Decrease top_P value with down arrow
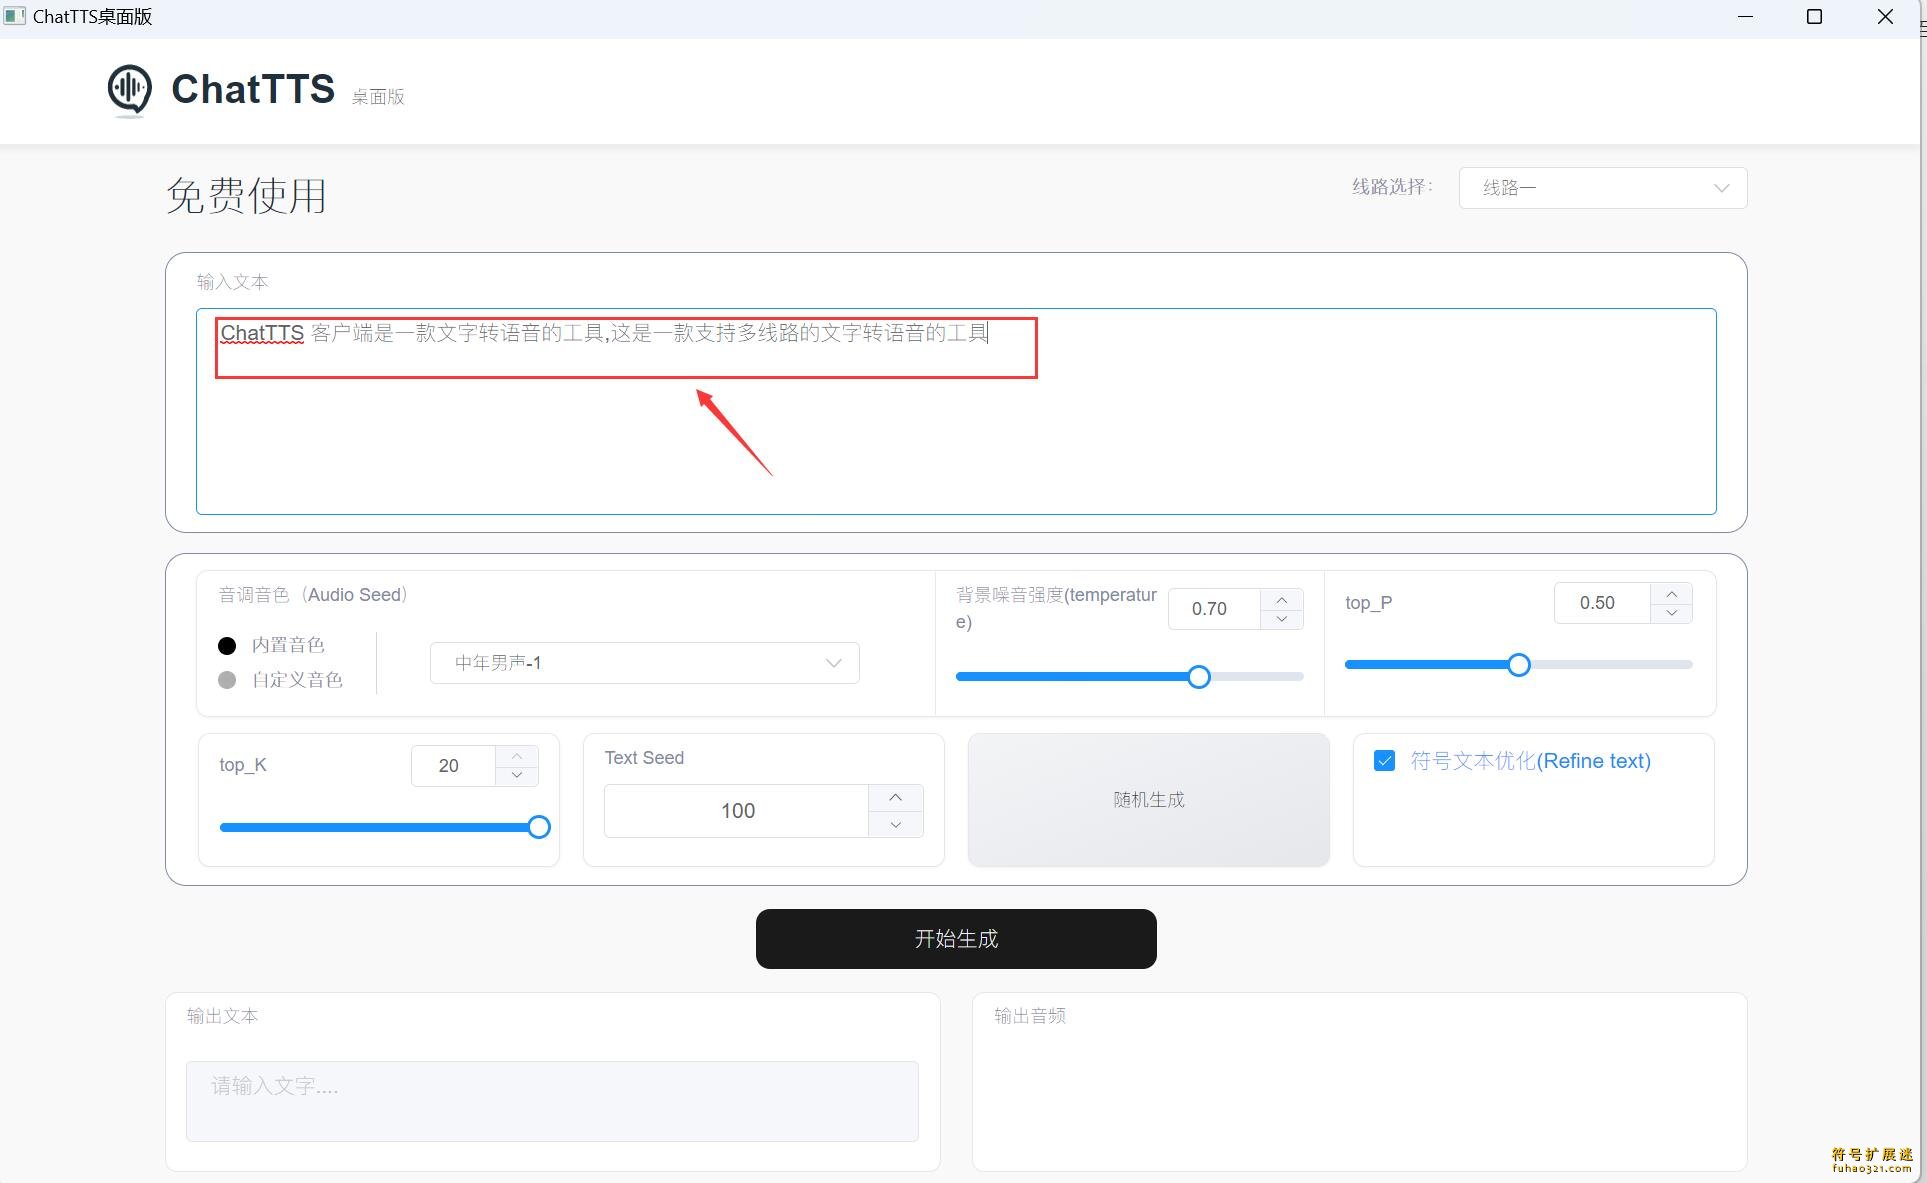Image resolution: width=1927 pixels, height=1183 pixels. coord(1671,613)
